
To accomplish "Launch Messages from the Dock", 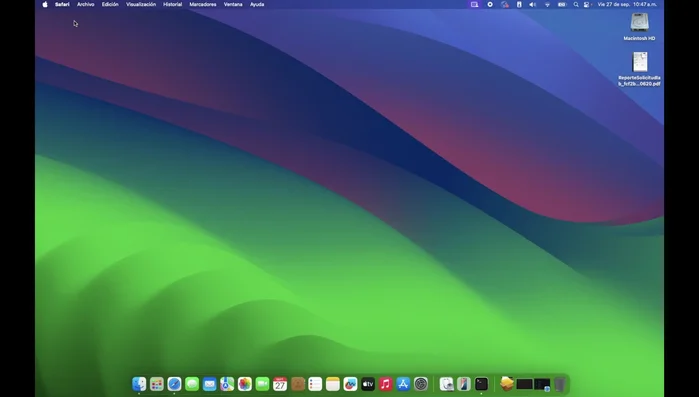I will coord(192,384).
